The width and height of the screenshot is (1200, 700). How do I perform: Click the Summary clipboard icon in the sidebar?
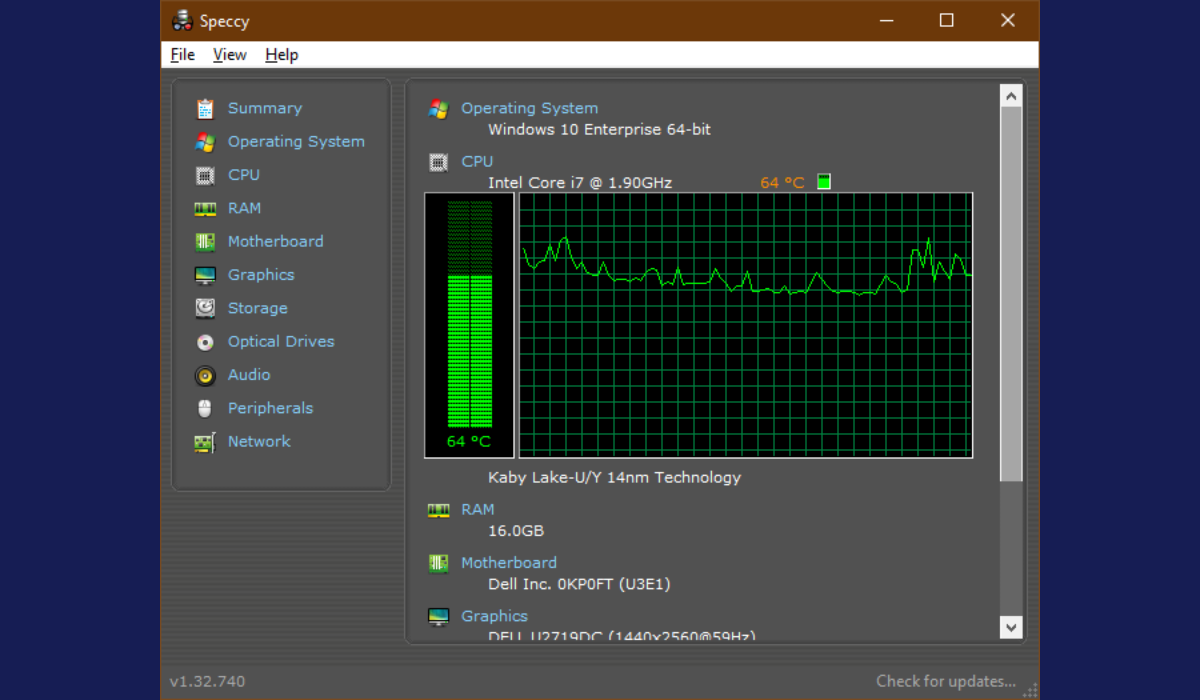205,109
